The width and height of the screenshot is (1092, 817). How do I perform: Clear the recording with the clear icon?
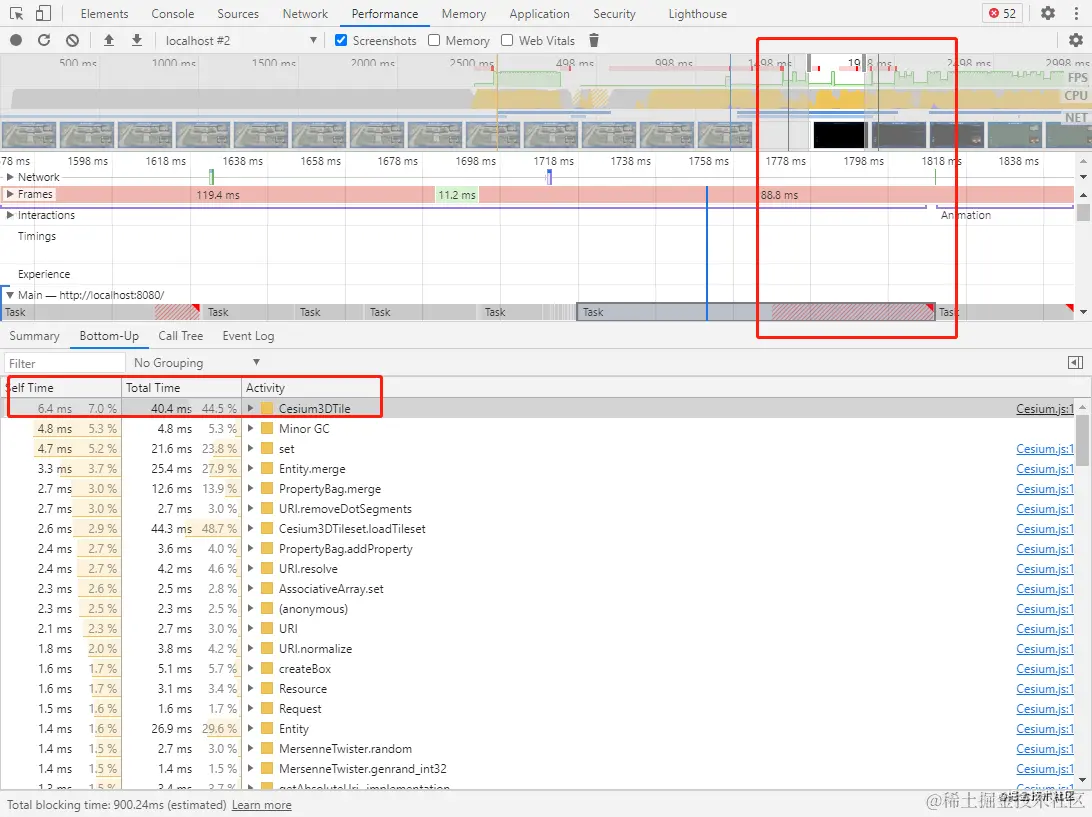(x=72, y=40)
